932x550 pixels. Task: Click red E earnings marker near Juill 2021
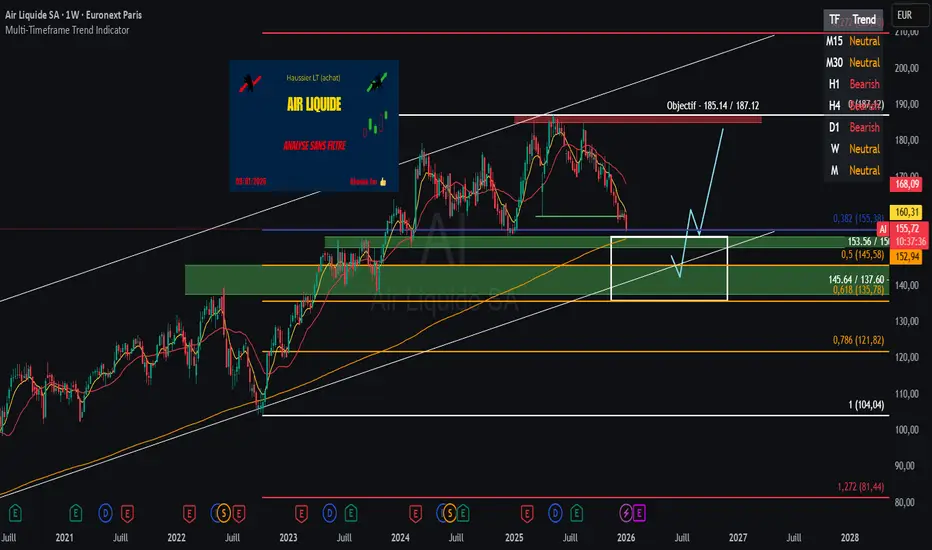127,513
